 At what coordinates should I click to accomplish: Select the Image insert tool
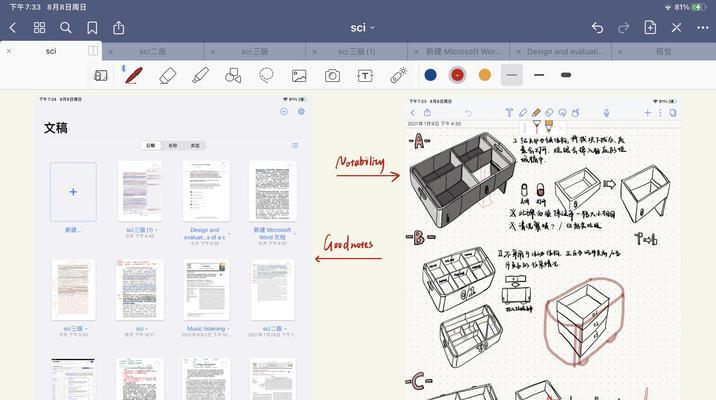(x=299, y=75)
